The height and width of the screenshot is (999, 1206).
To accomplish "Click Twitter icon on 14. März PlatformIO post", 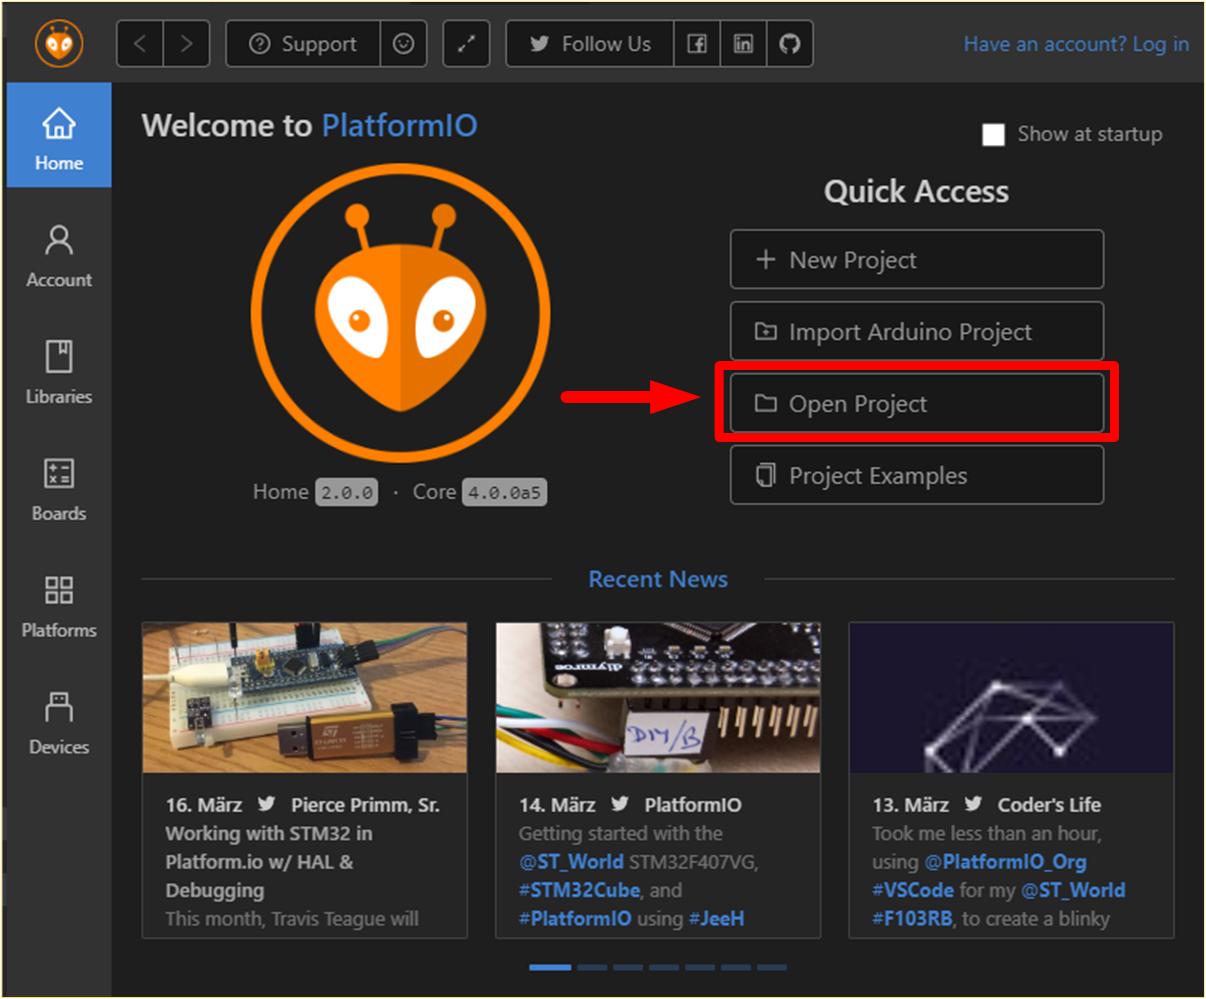I will [620, 804].
